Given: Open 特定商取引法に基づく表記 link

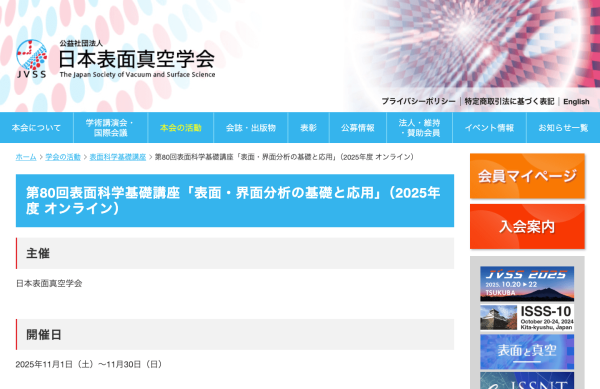Looking at the screenshot, I should coord(509,101).
